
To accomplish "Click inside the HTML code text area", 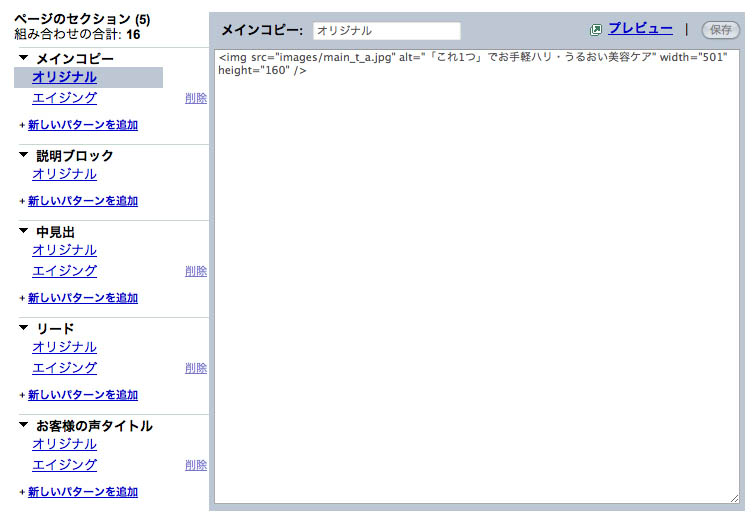I will click(476, 280).
